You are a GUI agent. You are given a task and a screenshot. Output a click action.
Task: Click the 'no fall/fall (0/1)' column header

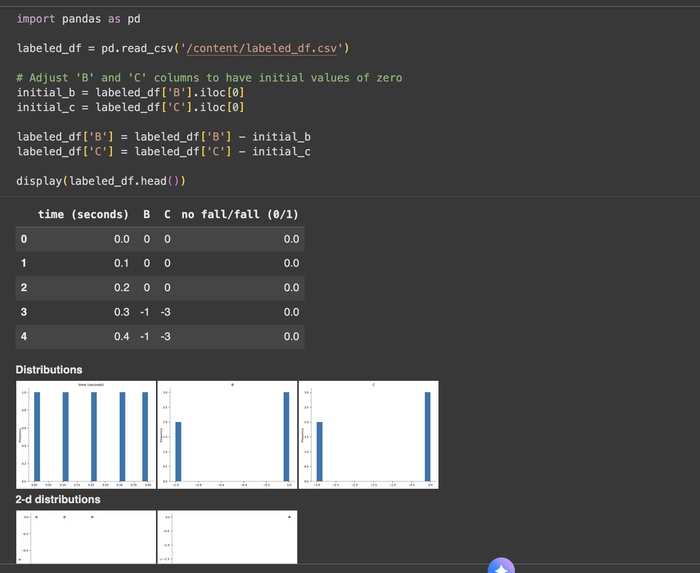tap(240, 215)
